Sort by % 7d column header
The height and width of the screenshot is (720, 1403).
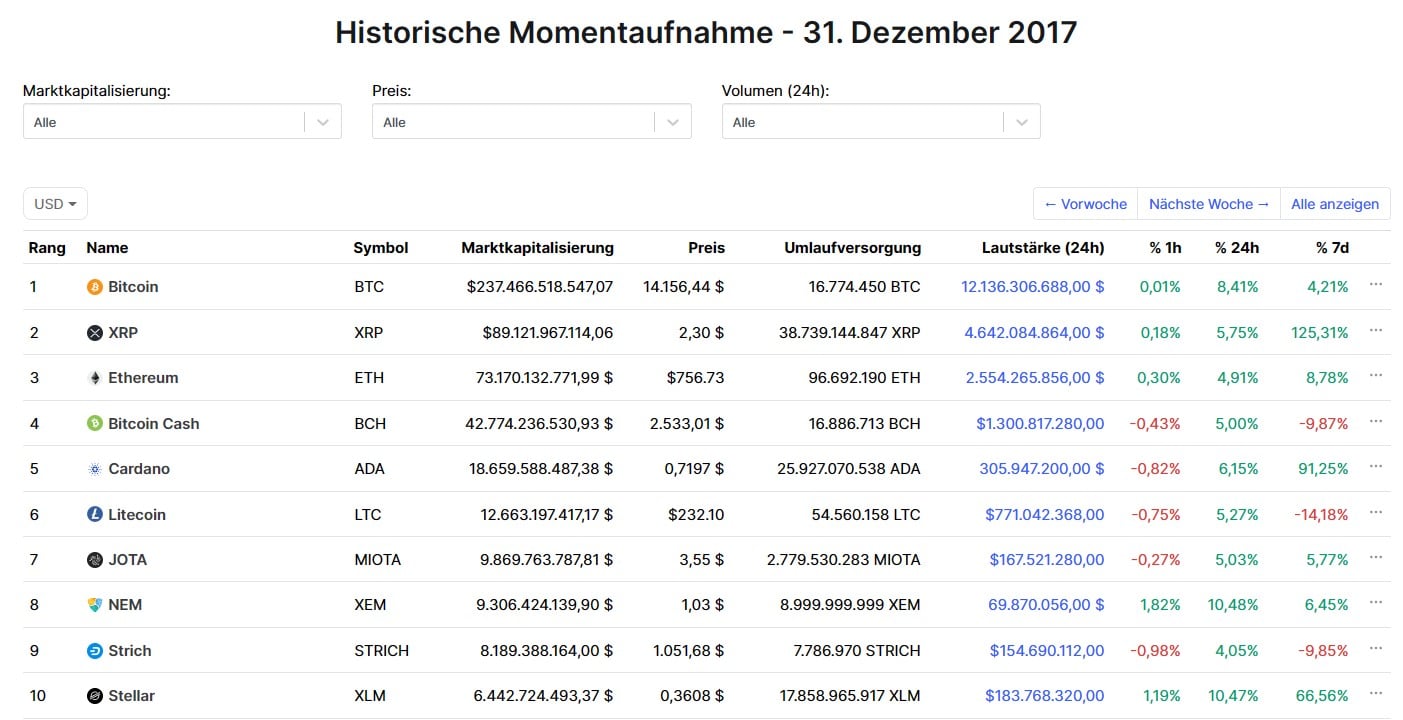pyautogui.click(x=1332, y=248)
